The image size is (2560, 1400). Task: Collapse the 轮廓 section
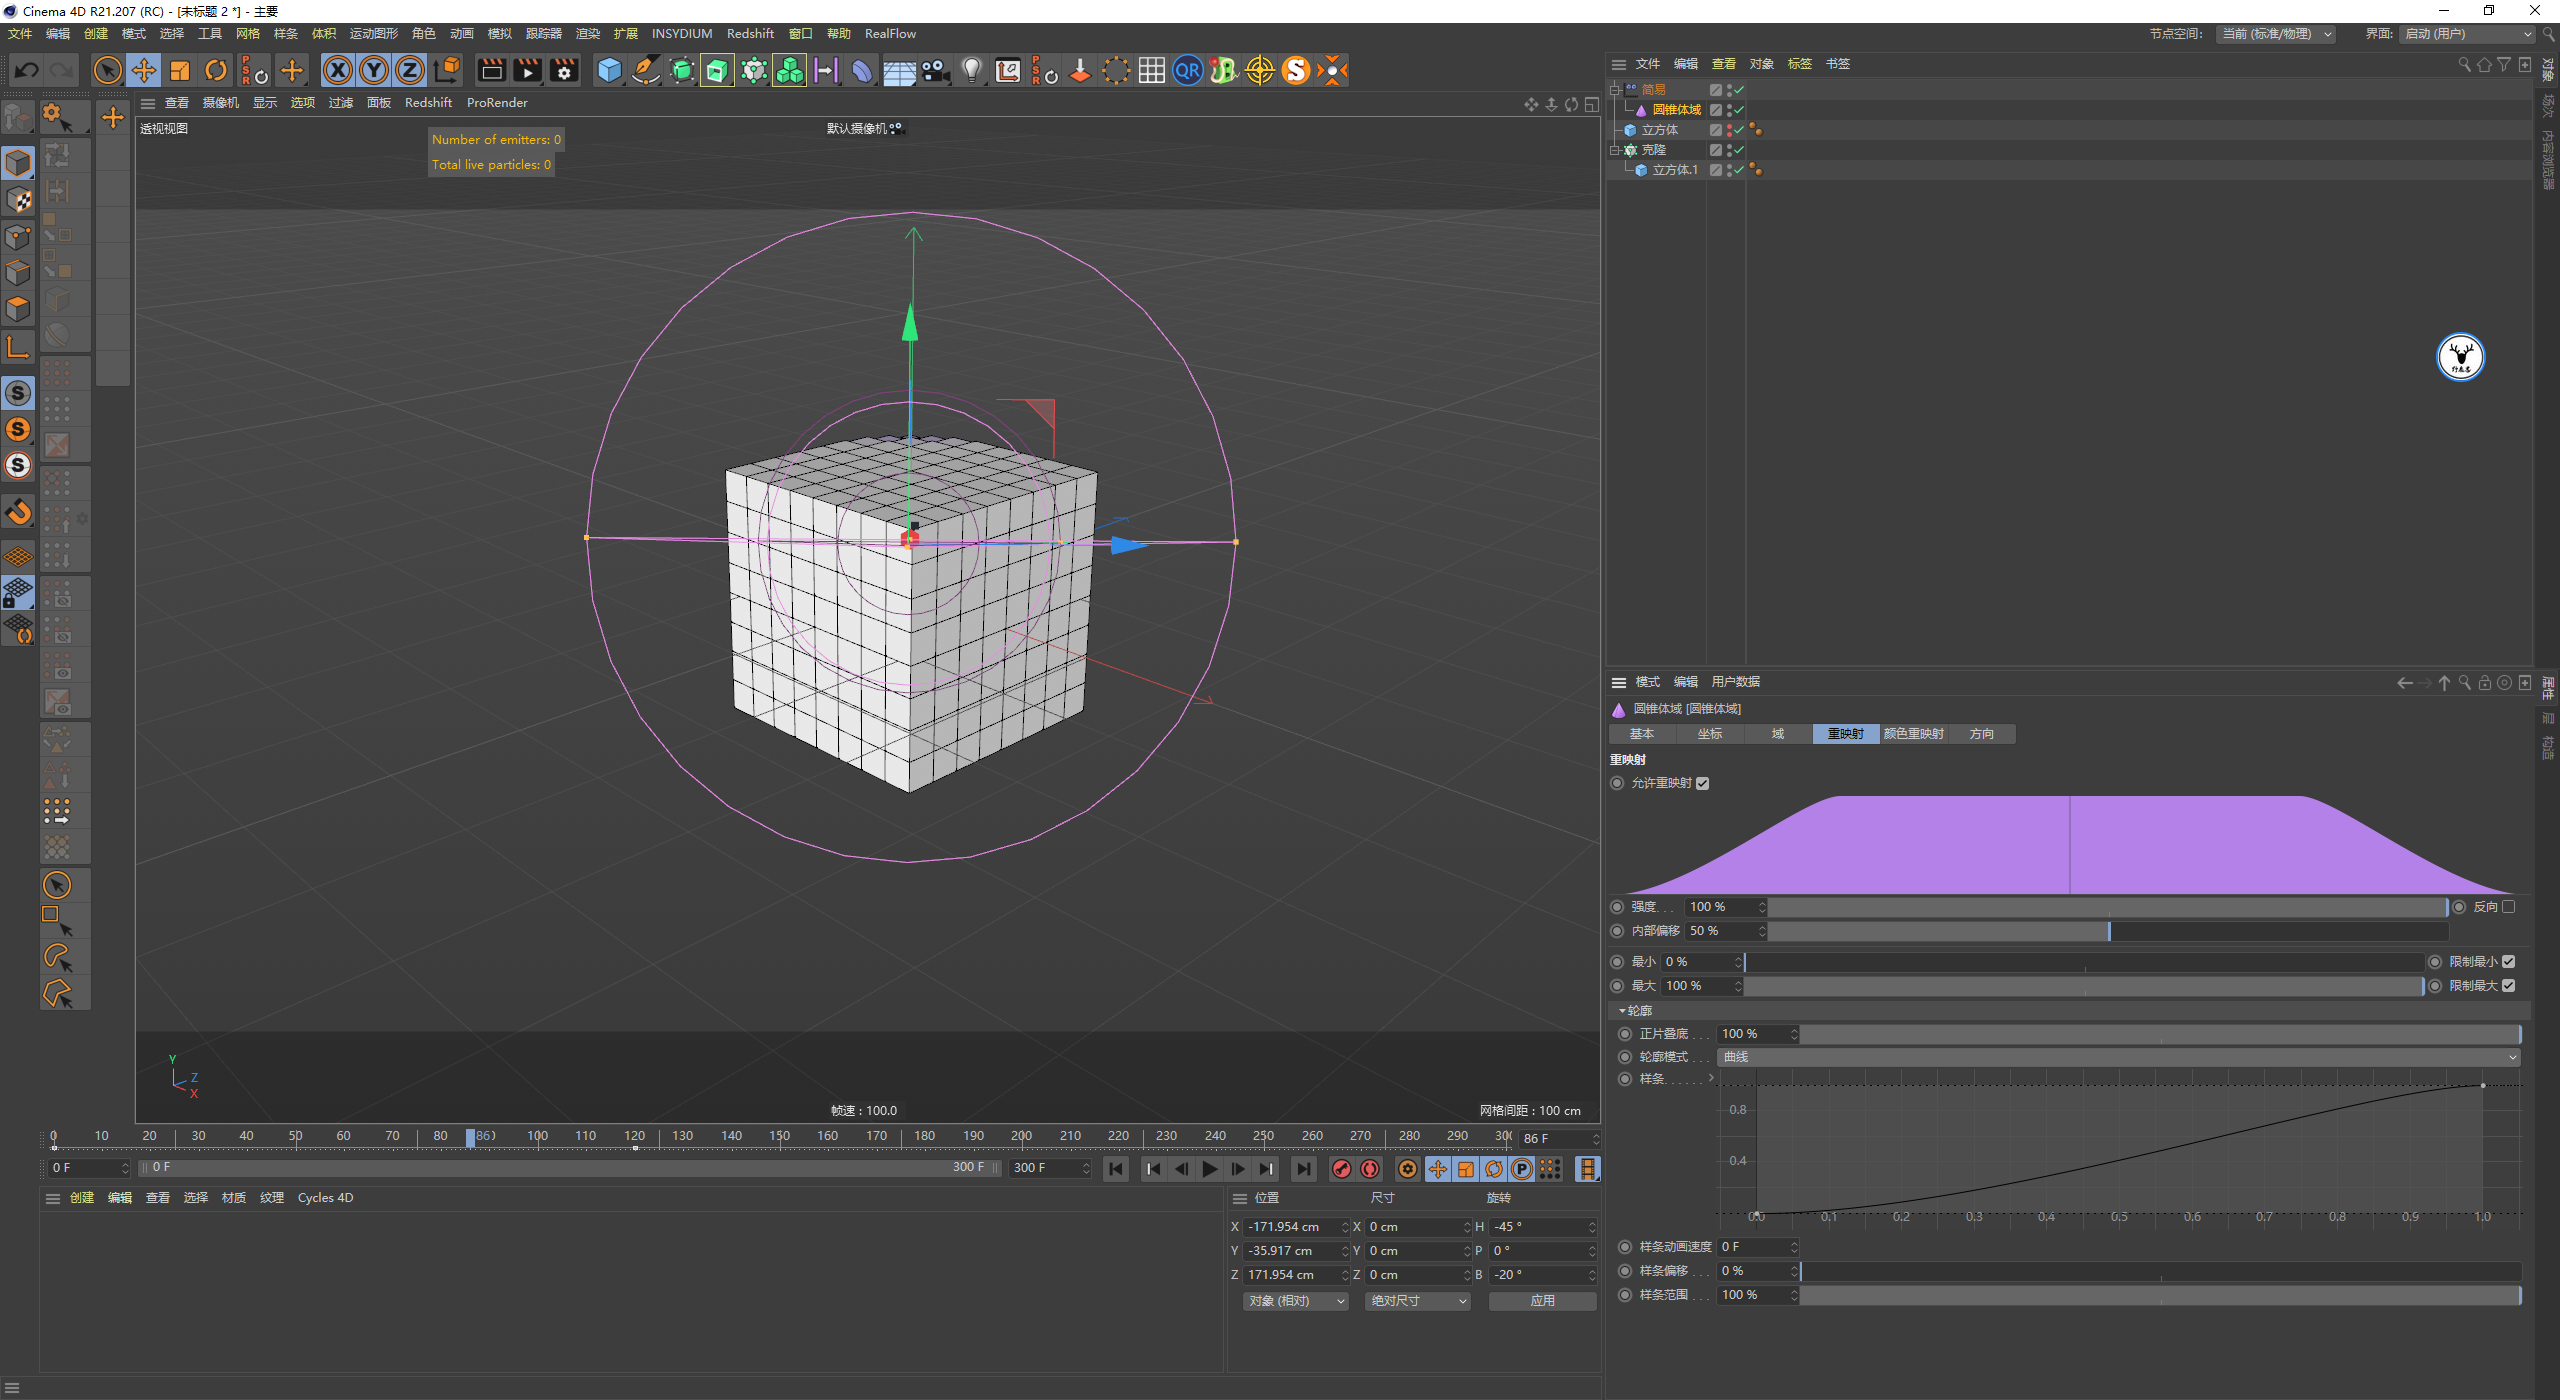coord(1622,1011)
